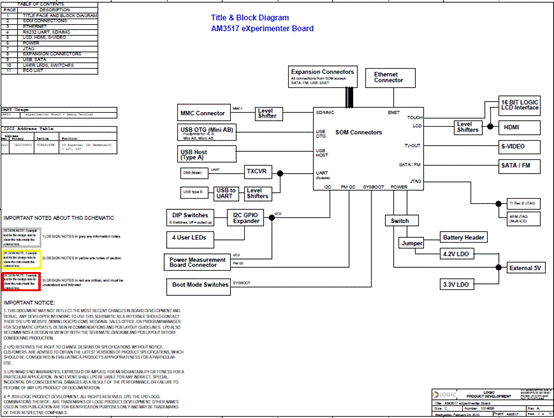Image resolution: width=554 pixels, height=418 pixels.
Task: Click the POWER pin label on SOM
Action: 399,187
